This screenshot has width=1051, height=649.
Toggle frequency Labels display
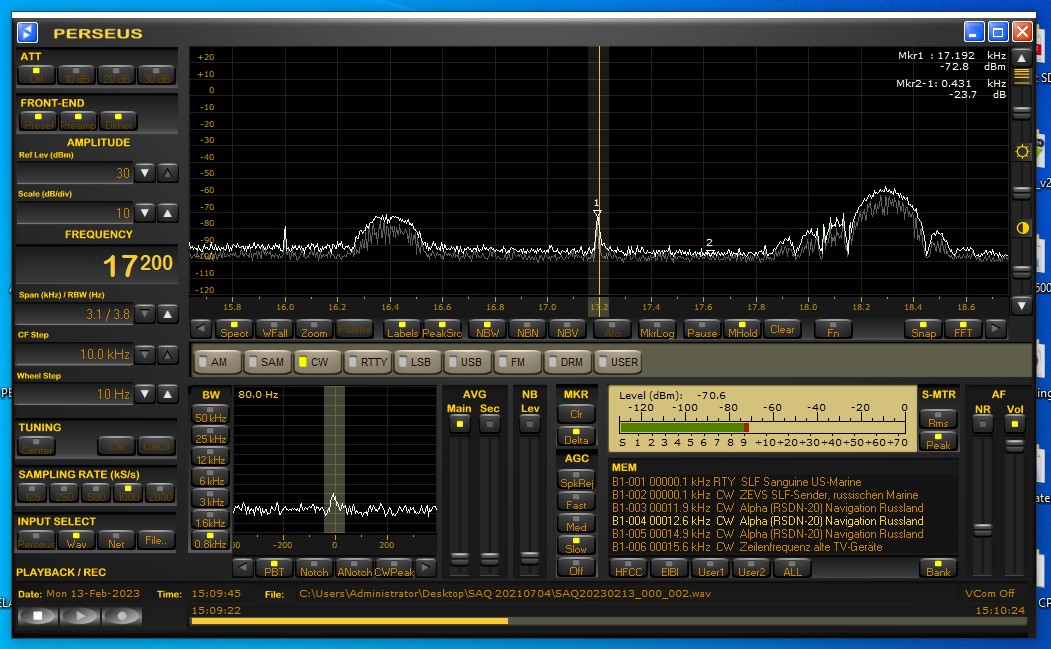tap(402, 329)
